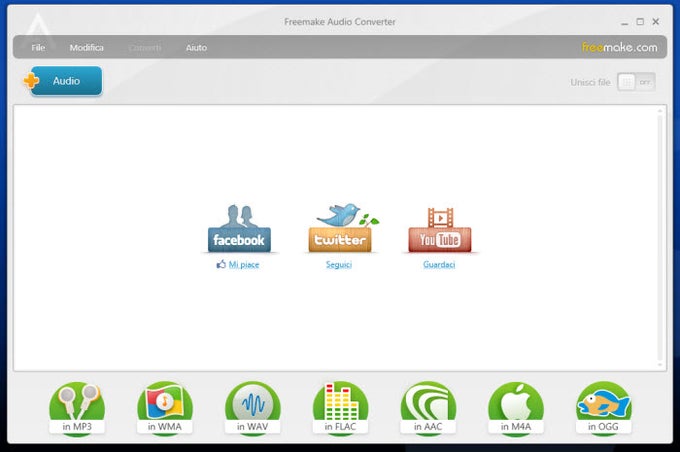Click the orange plus icon beside Audio
This screenshot has width=680, height=452.
coord(31,81)
